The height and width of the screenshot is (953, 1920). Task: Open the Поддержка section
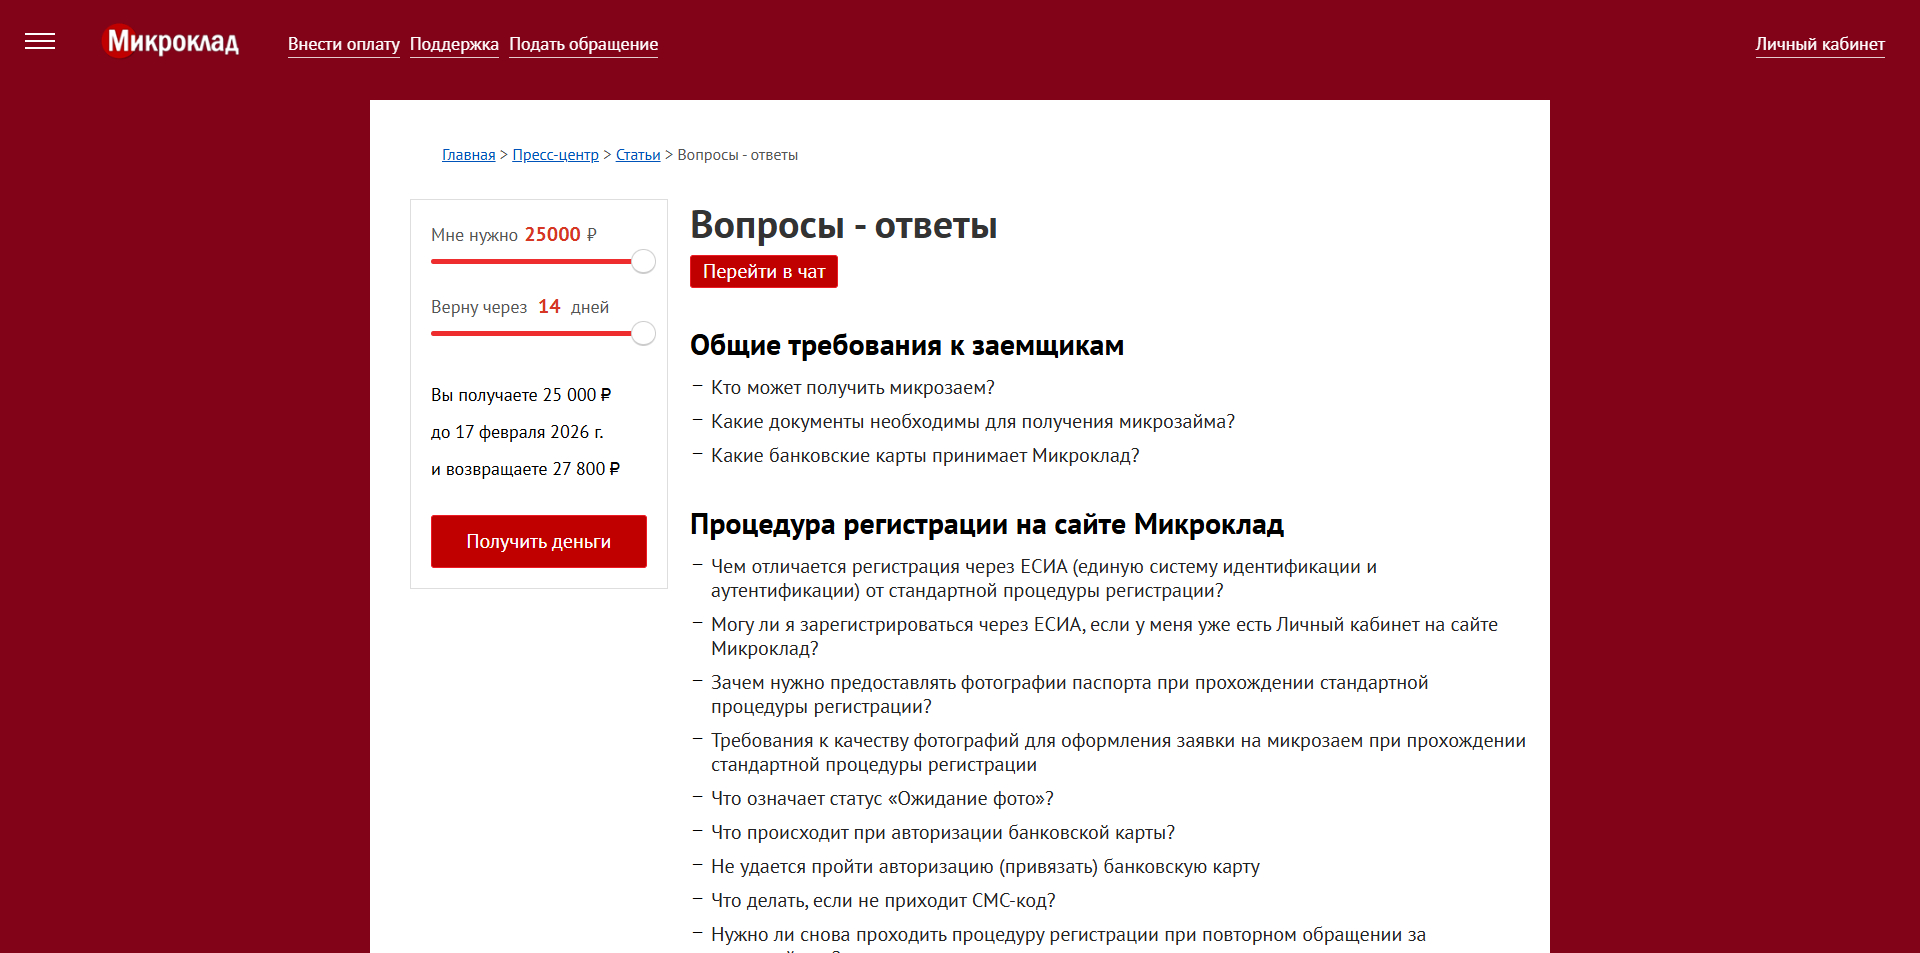(454, 44)
